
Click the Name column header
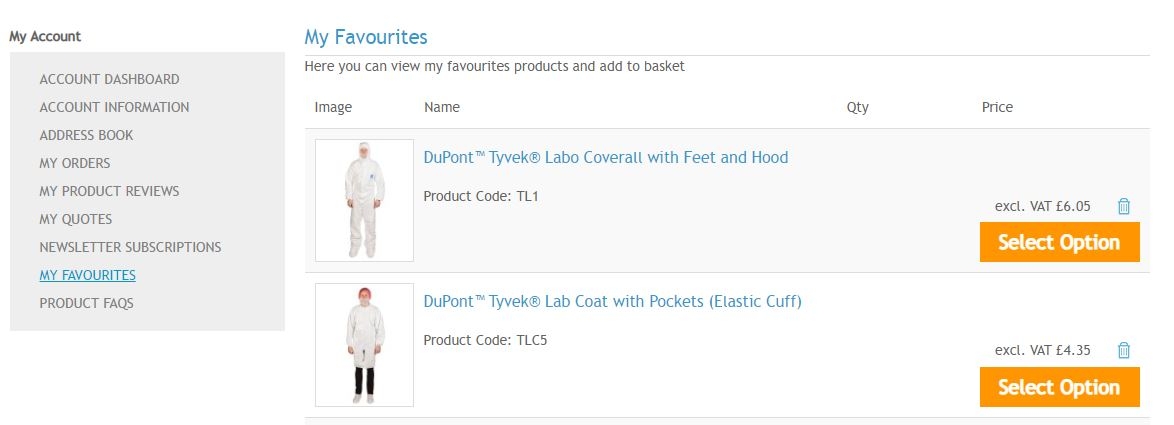(x=441, y=107)
